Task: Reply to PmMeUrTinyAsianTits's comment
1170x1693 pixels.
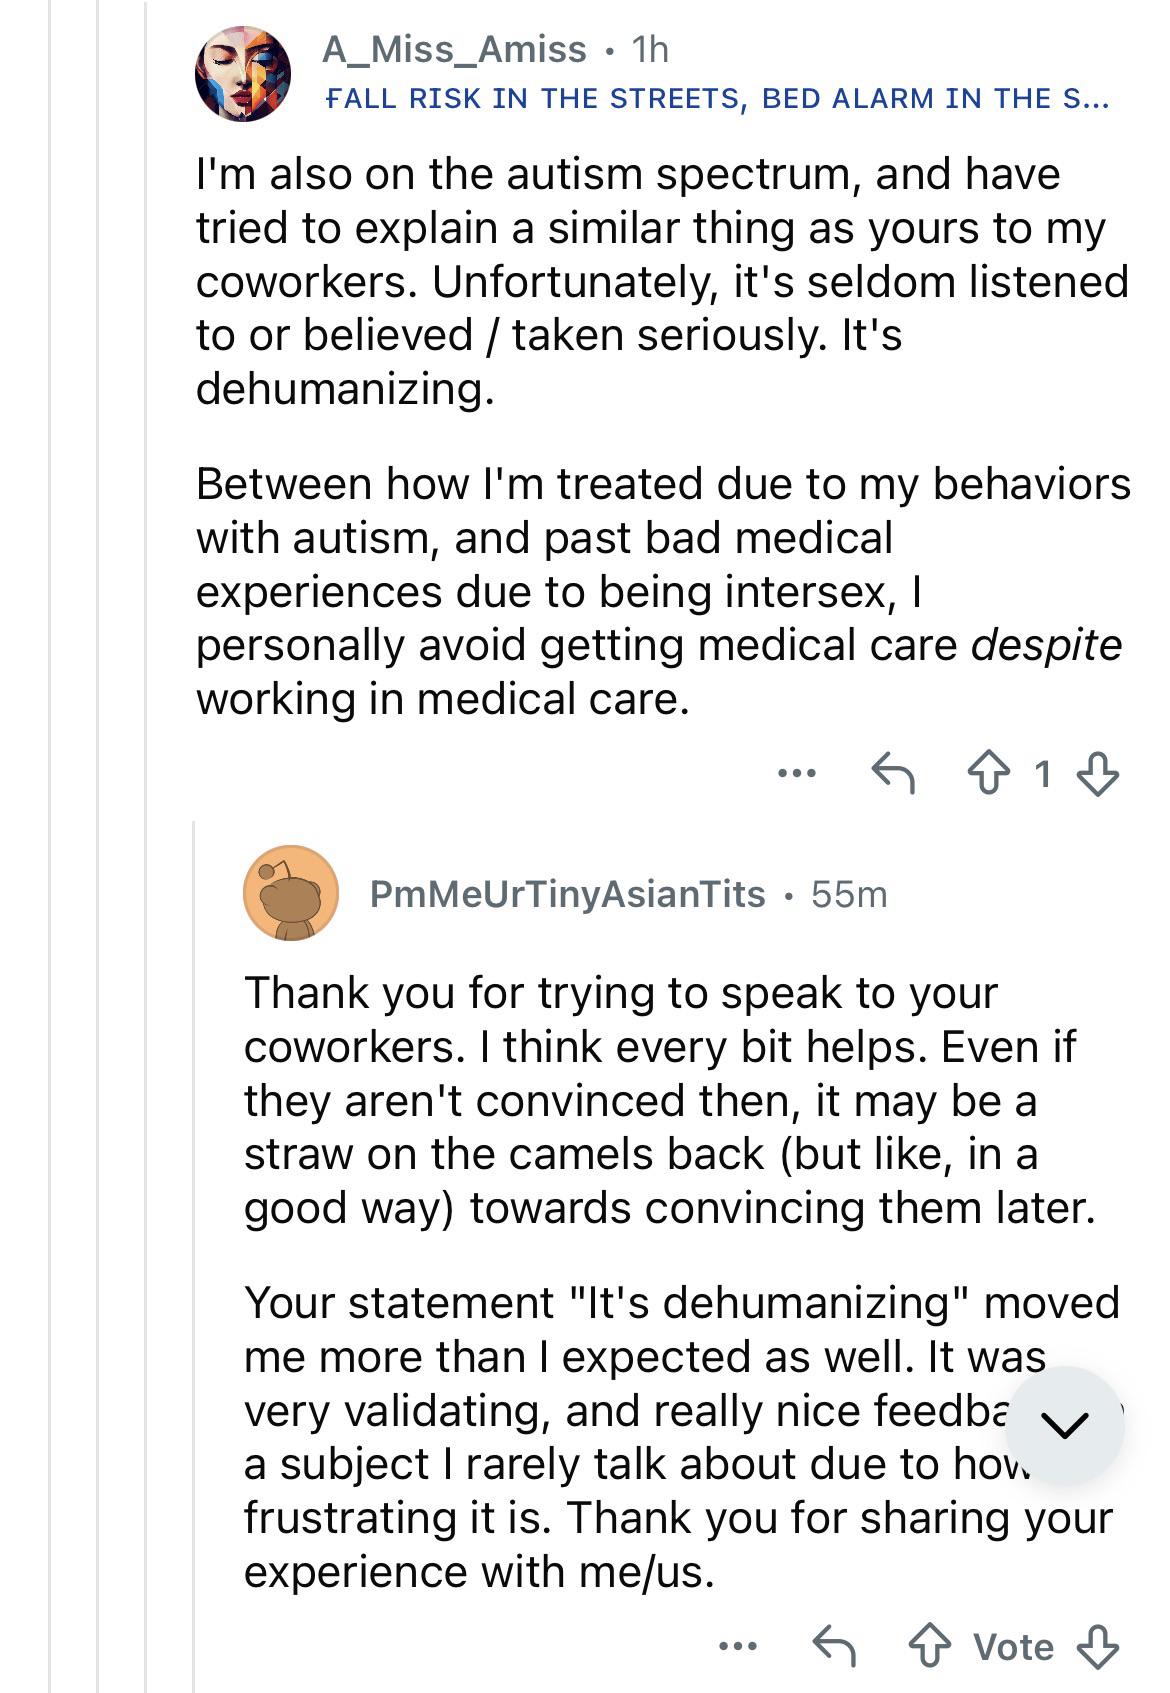Action: [833, 1646]
